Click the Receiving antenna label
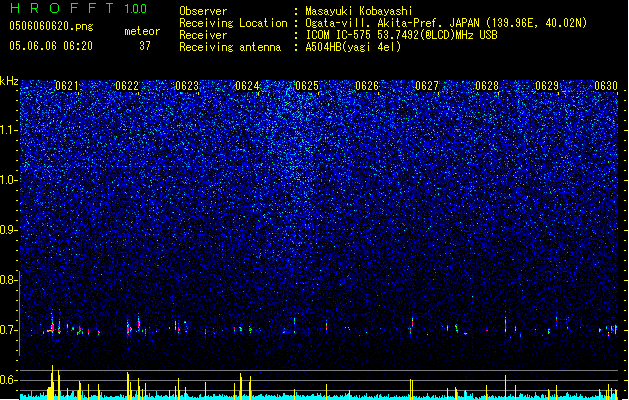Viewport: 629px width, 400px height. tap(230, 47)
